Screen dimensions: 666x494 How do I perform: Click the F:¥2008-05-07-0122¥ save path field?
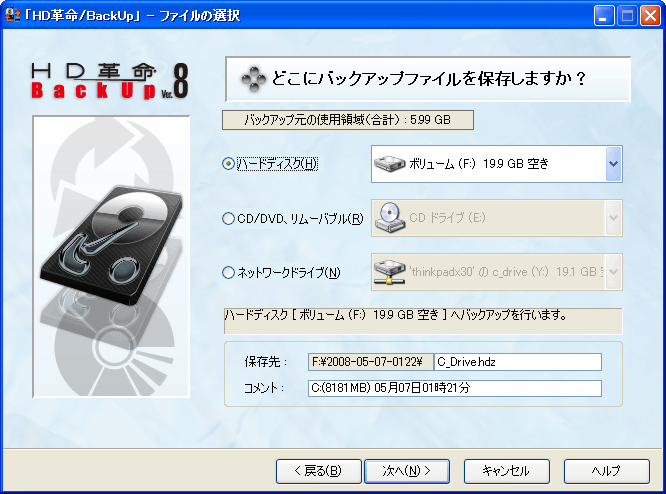pyautogui.click(x=370, y=362)
